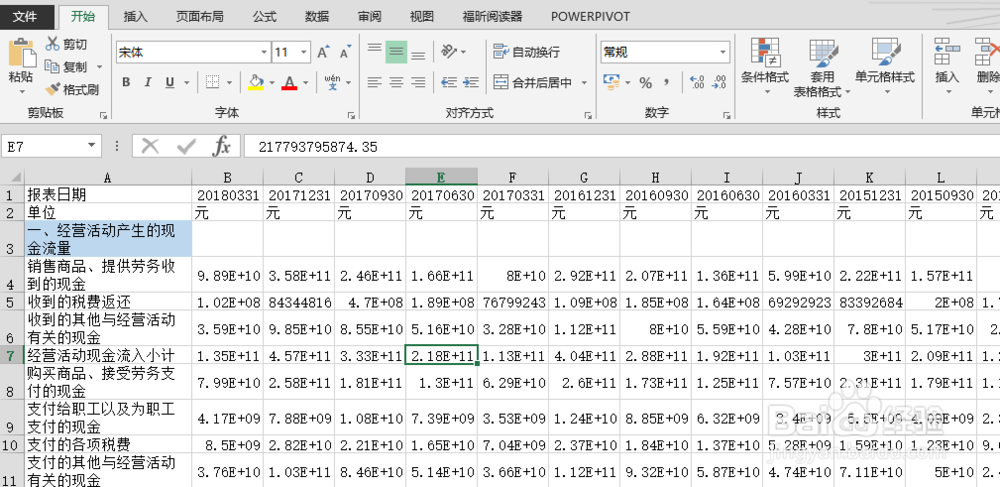Decrease decimal places icon
Screen dimensions: 1000x487
point(719,82)
